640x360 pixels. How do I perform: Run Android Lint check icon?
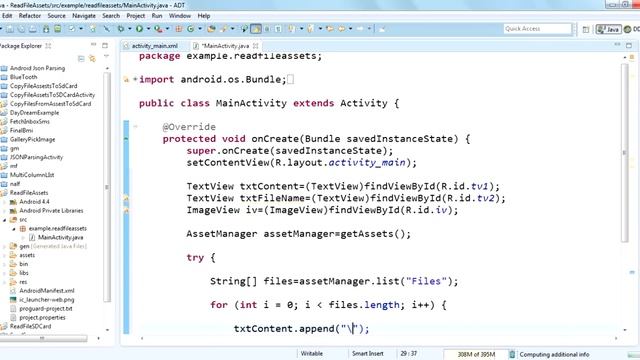(x=72, y=29)
